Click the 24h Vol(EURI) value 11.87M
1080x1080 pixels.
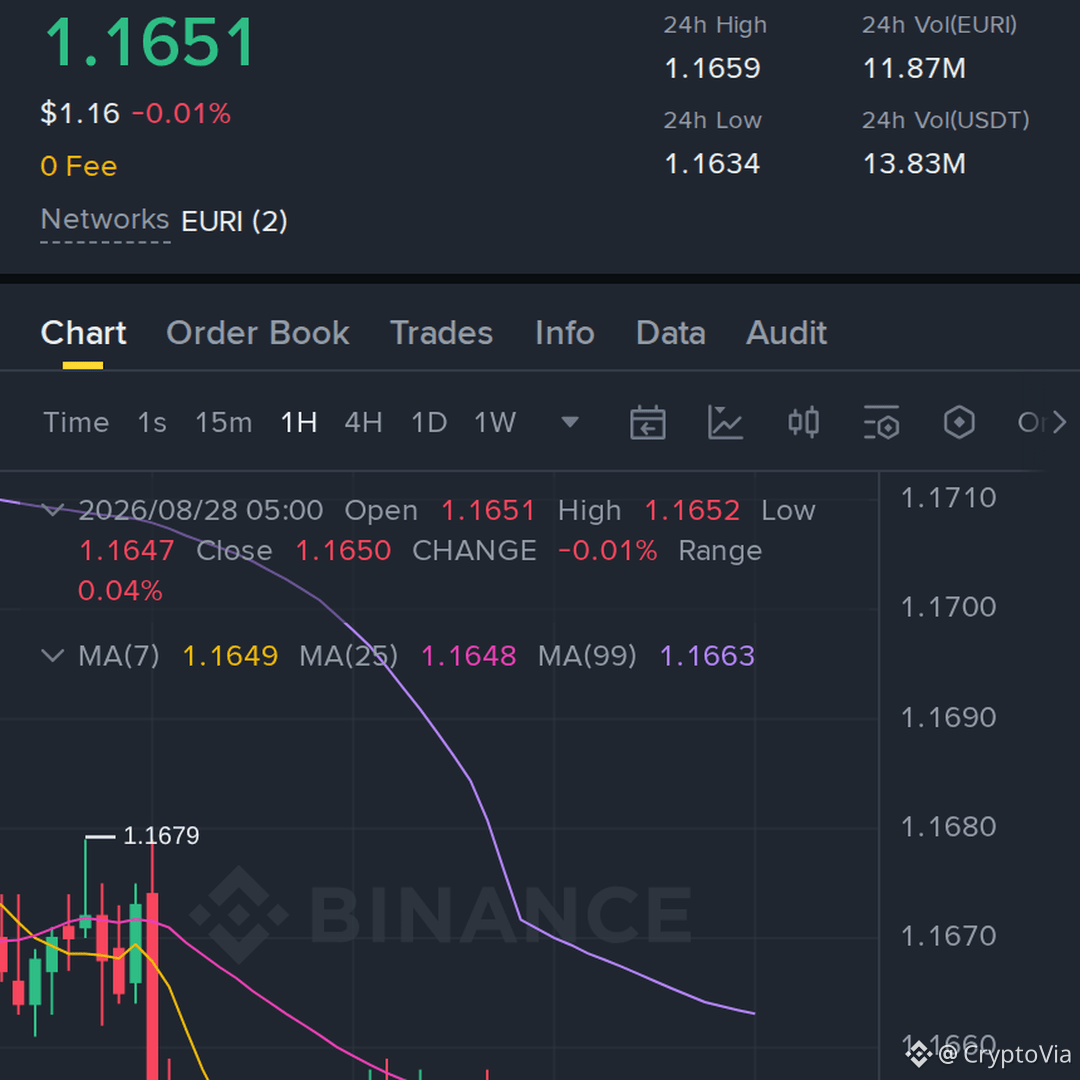point(914,68)
